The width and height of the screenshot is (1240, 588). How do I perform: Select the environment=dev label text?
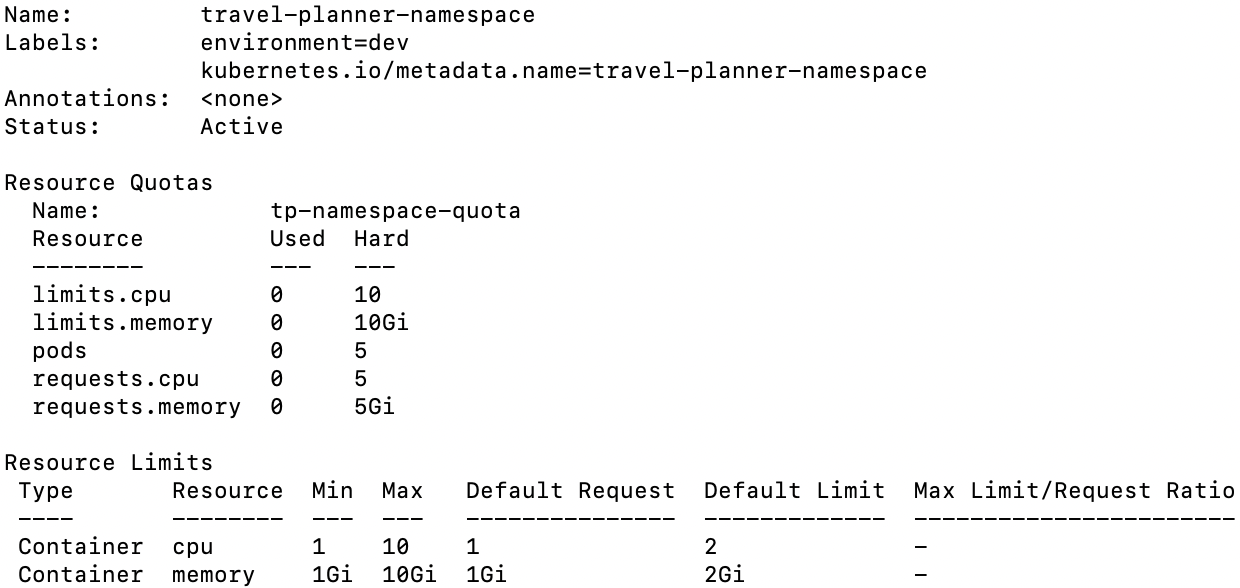[304, 43]
